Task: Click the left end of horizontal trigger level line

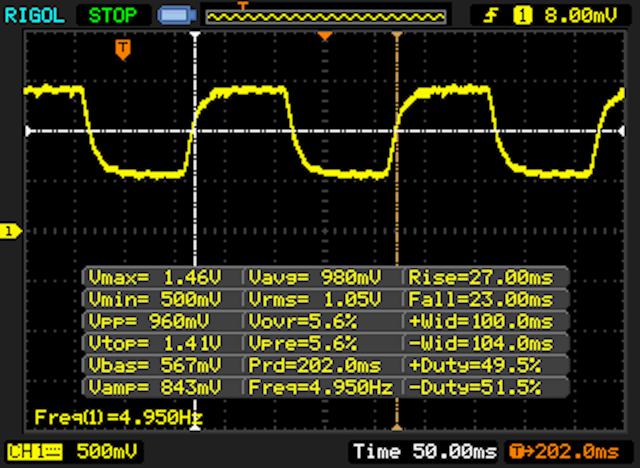Action: pos(29,131)
